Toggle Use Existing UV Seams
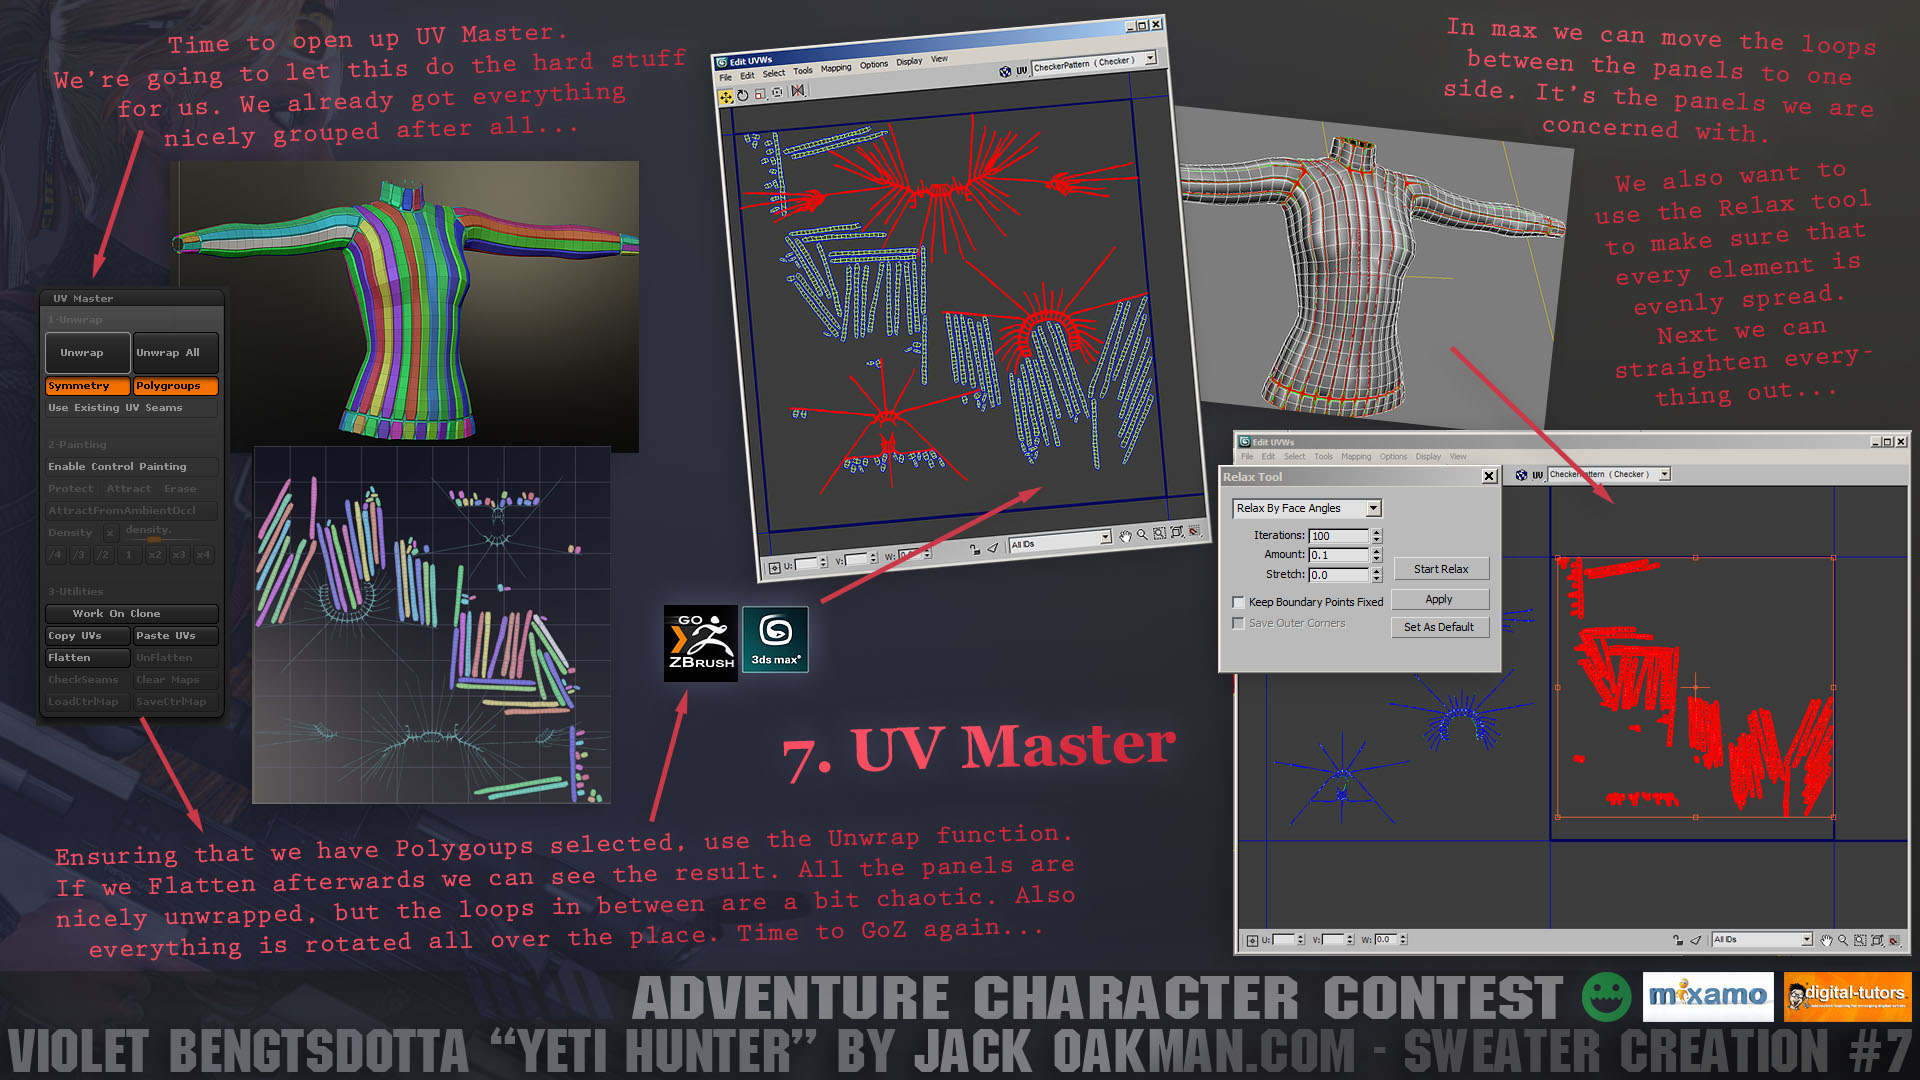Image resolution: width=1920 pixels, height=1080 pixels. click(x=131, y=408)
